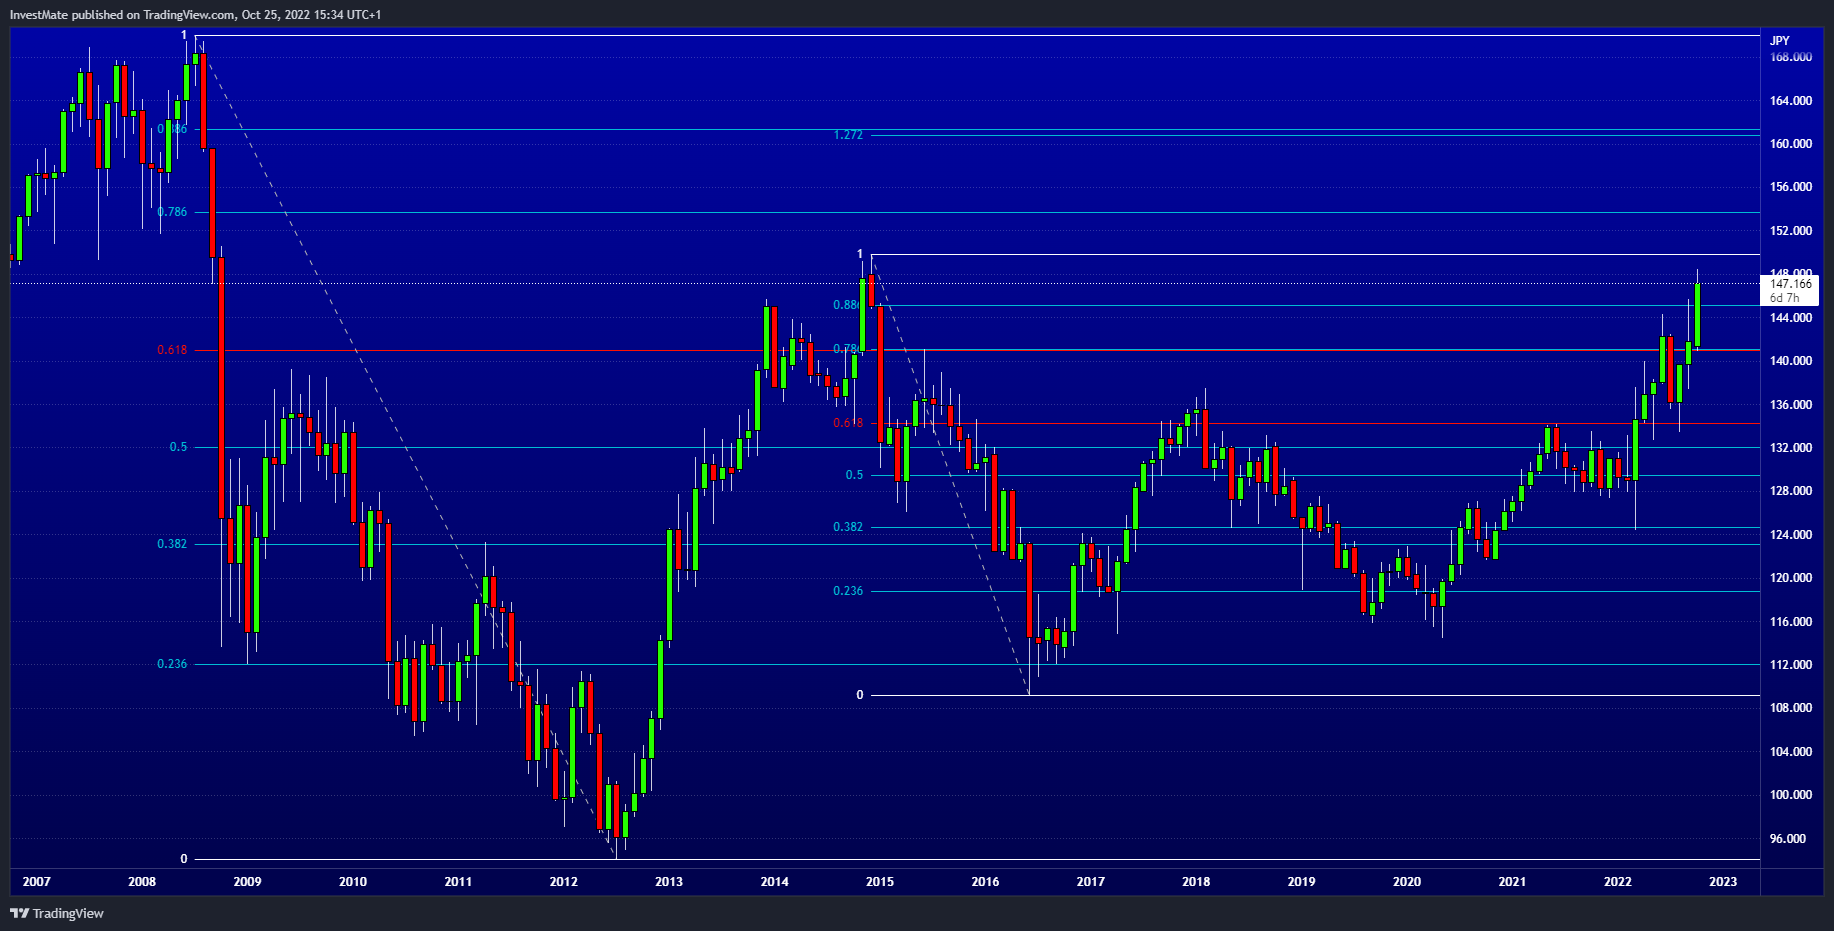Click the red 0.618 label near the 2009 candles
The image size is (1834, 931).
(172, 350)
